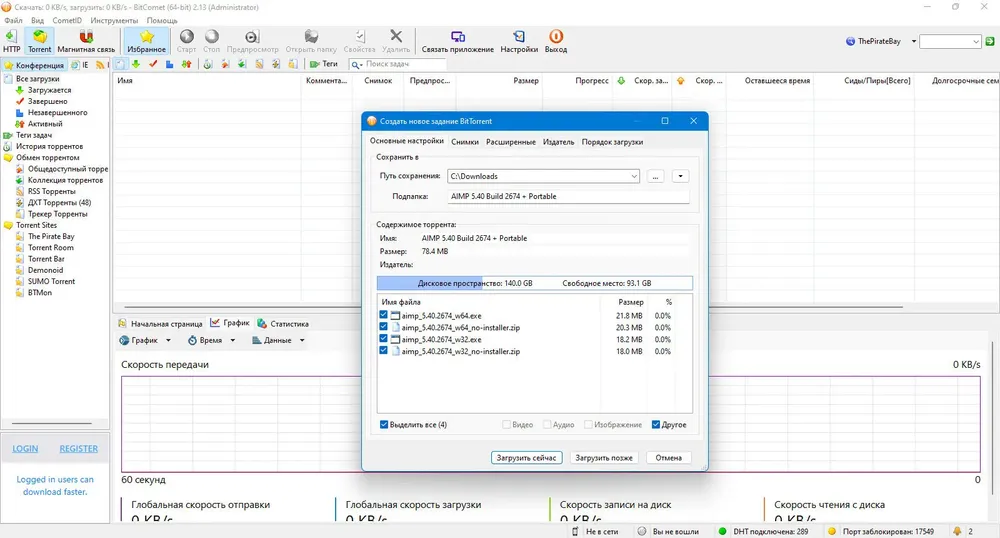Click the Старт toolbar icon
The width and height of the screenshot is (1000, 538).
[x=186, y=41]
